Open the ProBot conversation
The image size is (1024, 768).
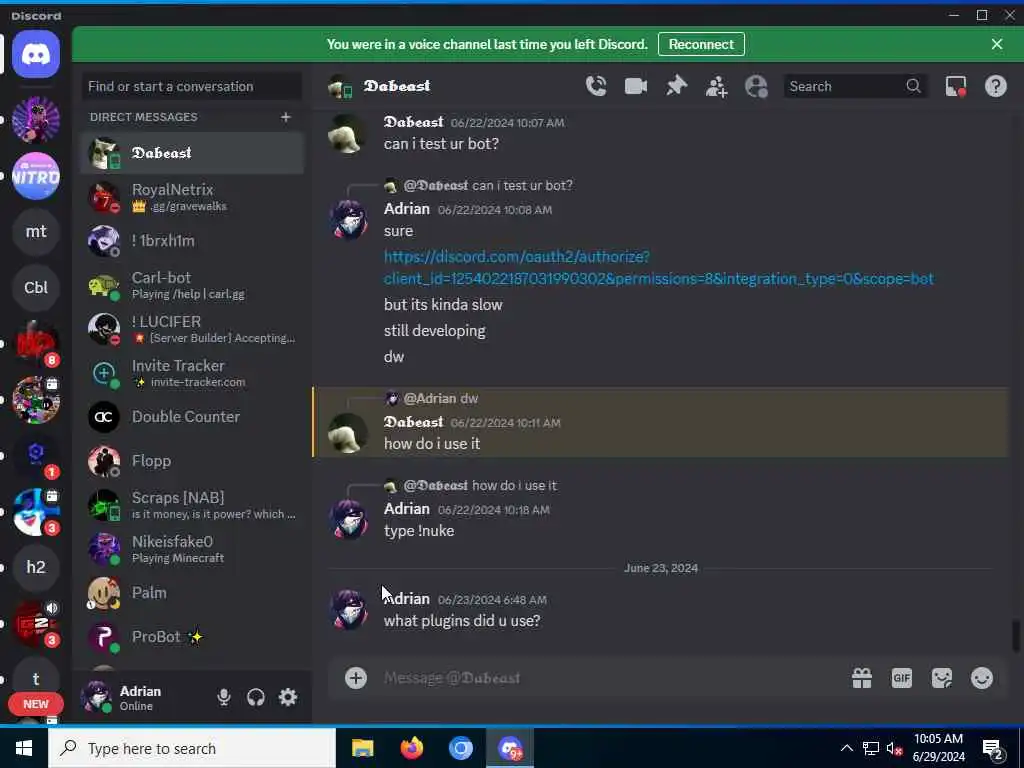tap(192, 637)
